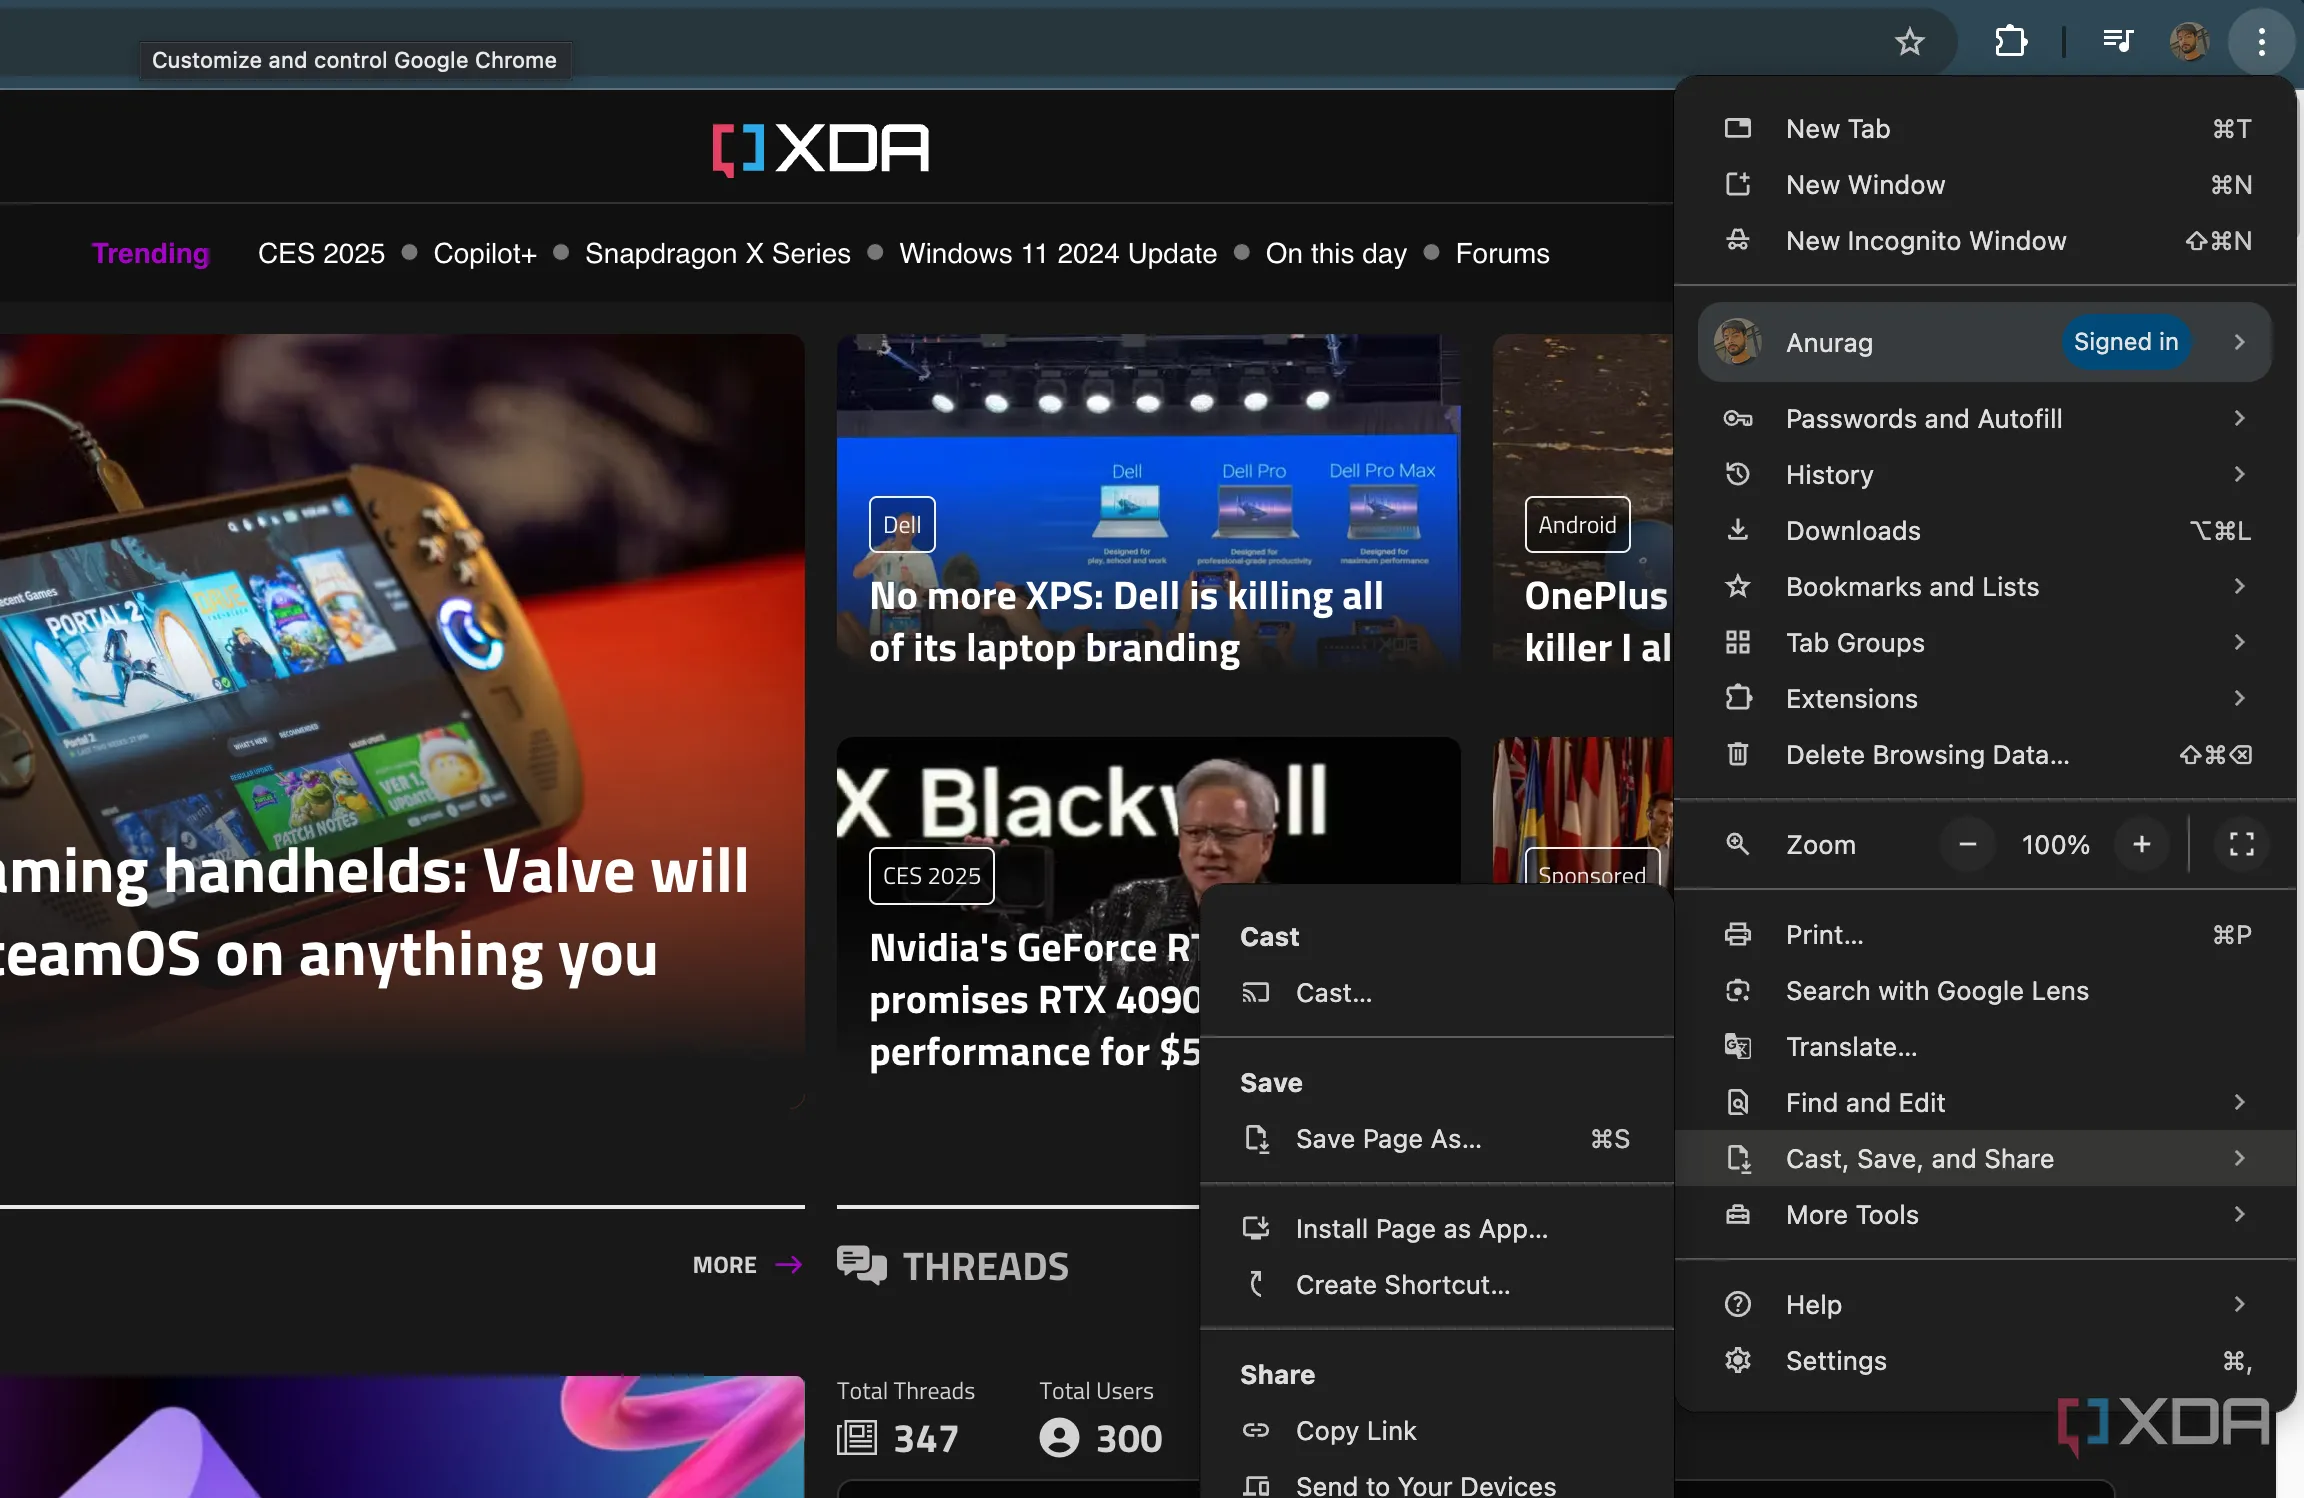This screenshot has width=2304, height=1498.
Task: Open the CES 2025 trending link
Action: tap(321, 254)
